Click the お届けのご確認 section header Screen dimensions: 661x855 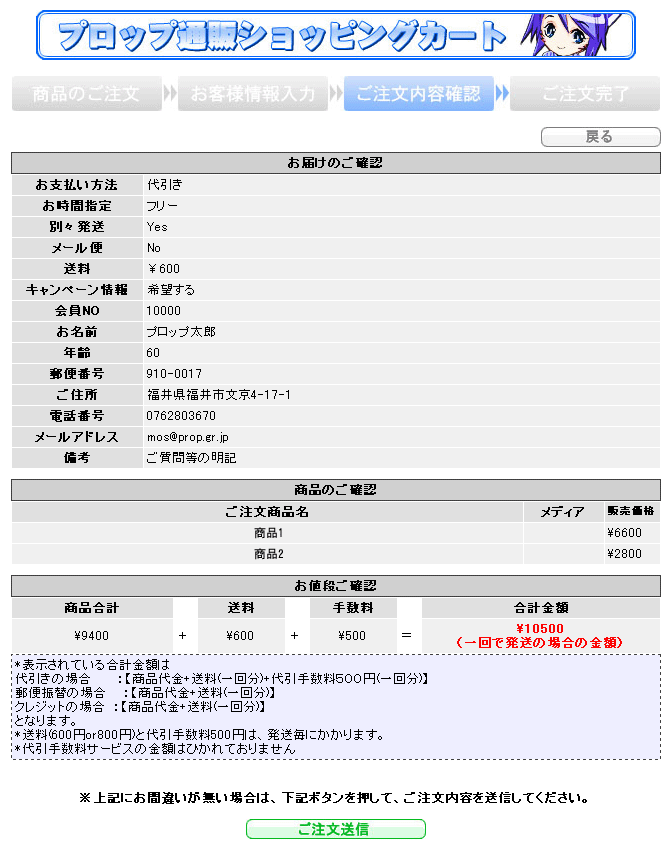coord(335,162)
